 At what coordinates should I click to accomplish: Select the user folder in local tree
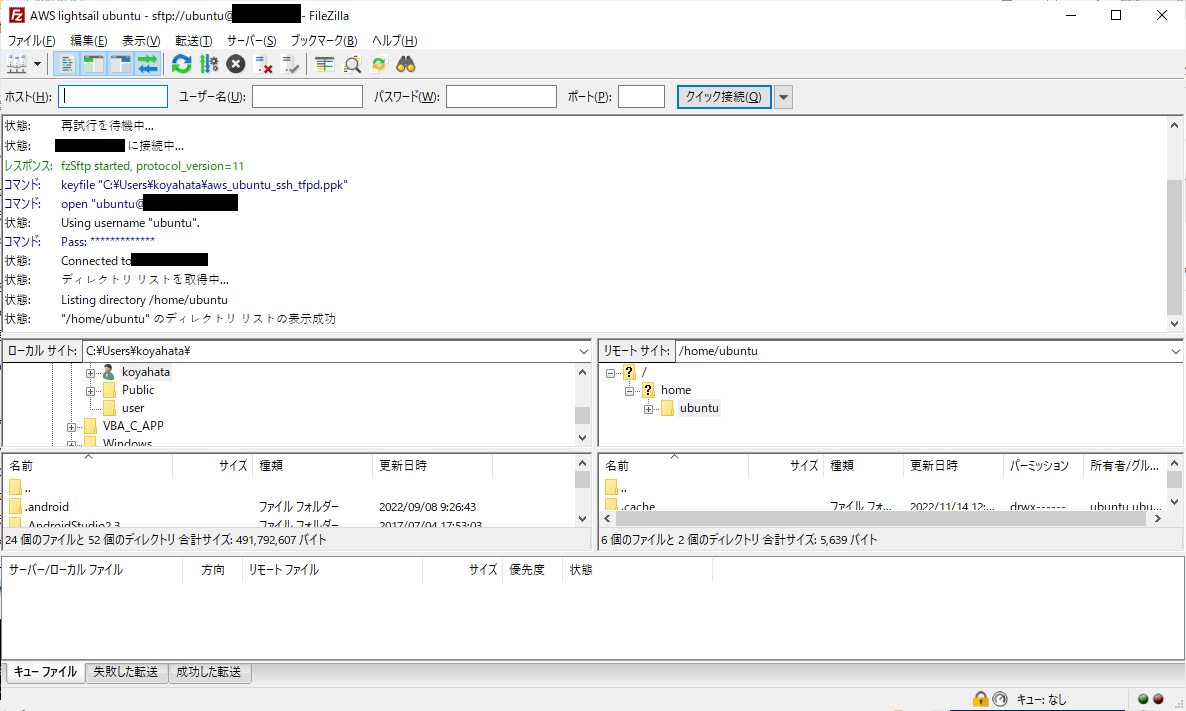click(133, 408)
